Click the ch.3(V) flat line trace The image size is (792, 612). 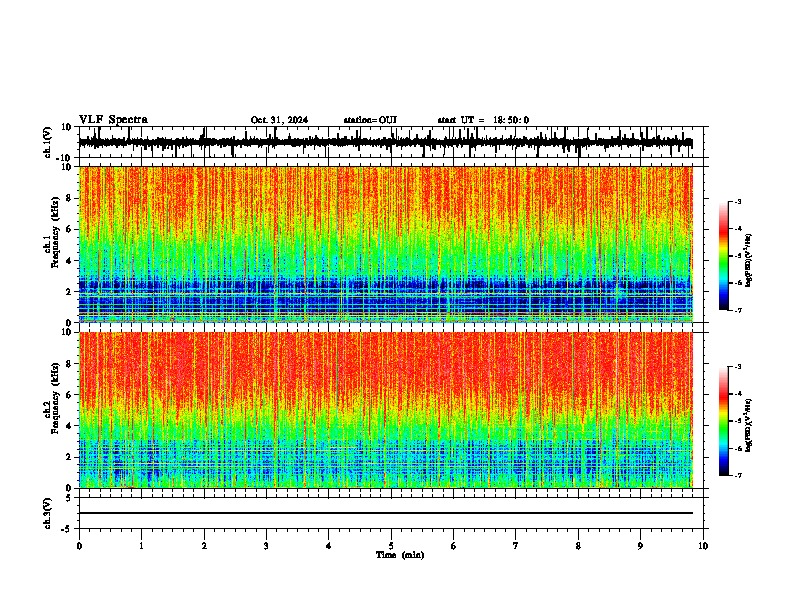pyautogui.click(x=386, y=513)
